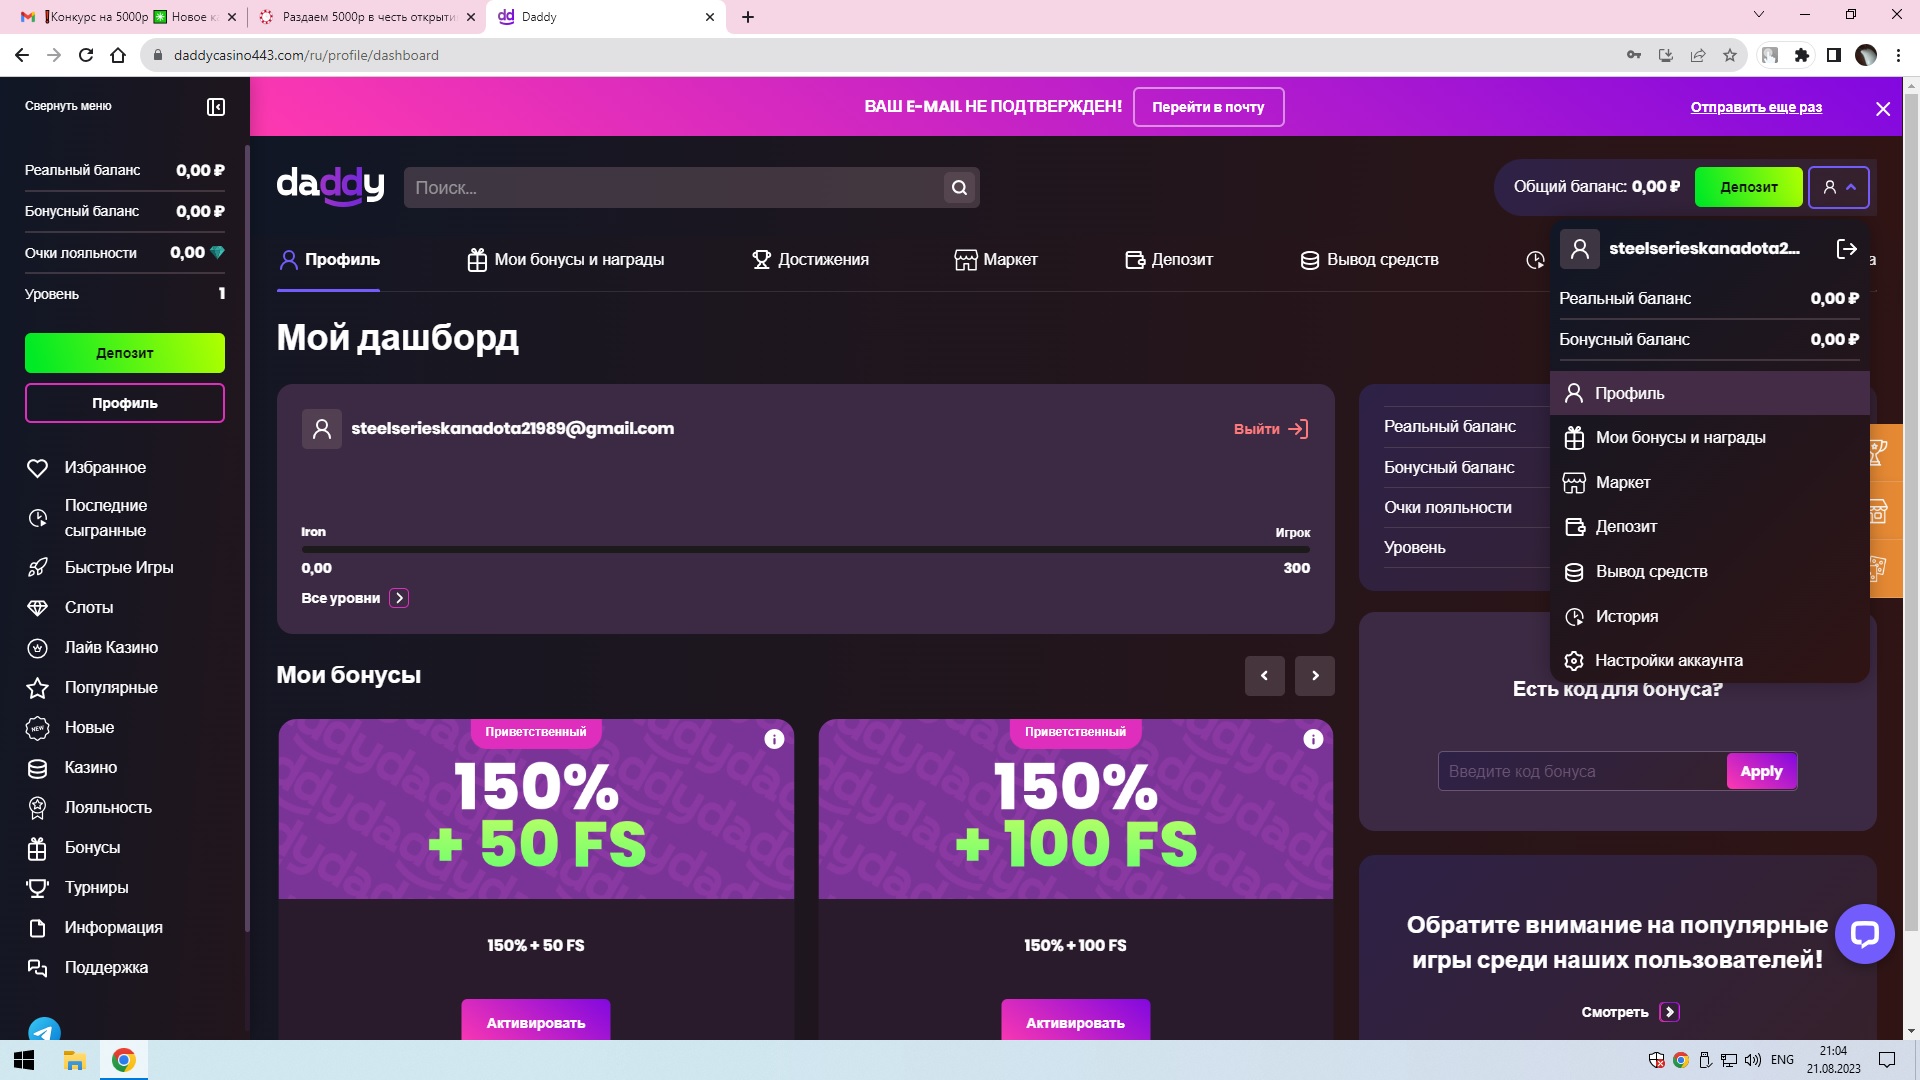Open 'Казино' in the sidebar
Viewport: 1920px width, 1080px height.
tap(71, 768)
